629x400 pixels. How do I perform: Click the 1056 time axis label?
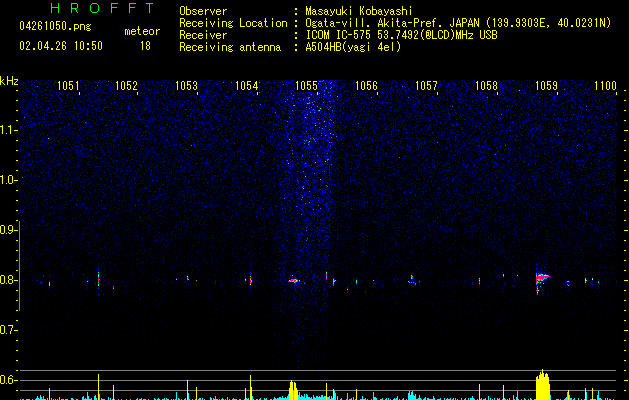pos(366,85)
